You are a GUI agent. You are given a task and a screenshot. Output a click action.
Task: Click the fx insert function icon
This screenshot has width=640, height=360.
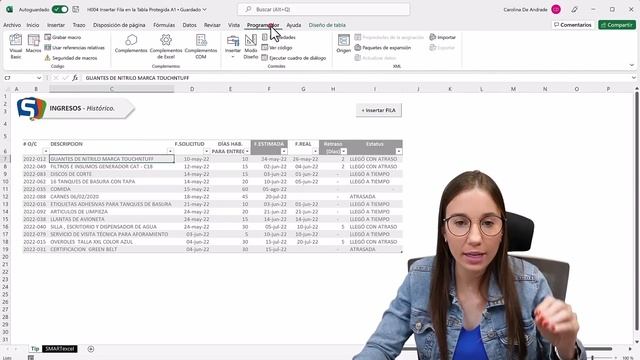point(75,78)
